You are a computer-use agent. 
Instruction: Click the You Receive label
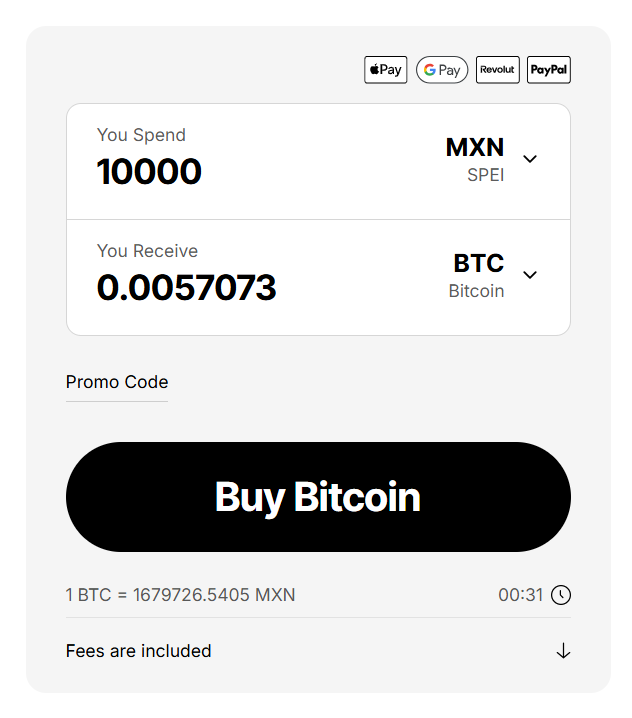pos(147,251)
